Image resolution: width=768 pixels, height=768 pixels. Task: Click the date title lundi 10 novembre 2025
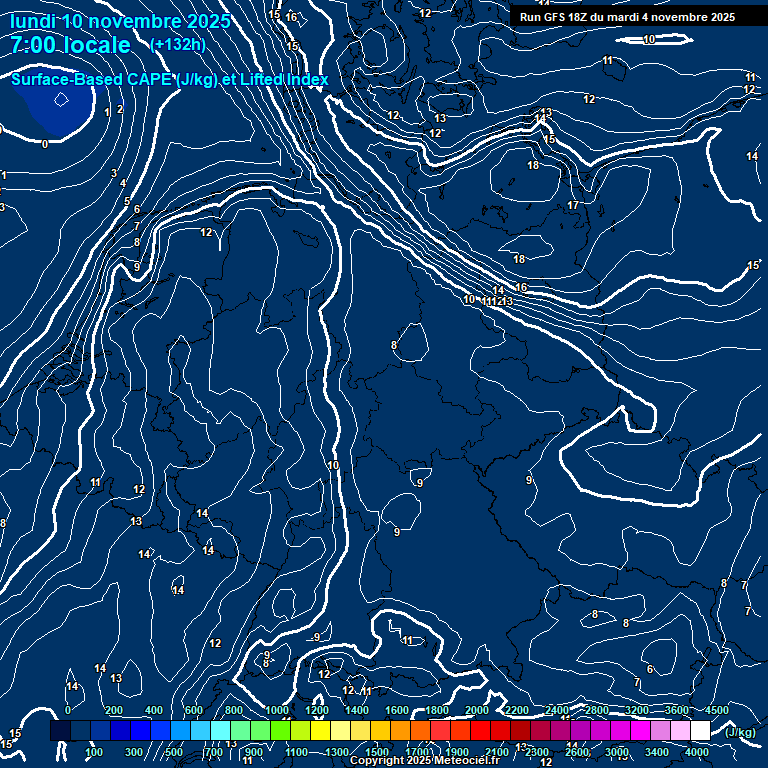(120, 21)
